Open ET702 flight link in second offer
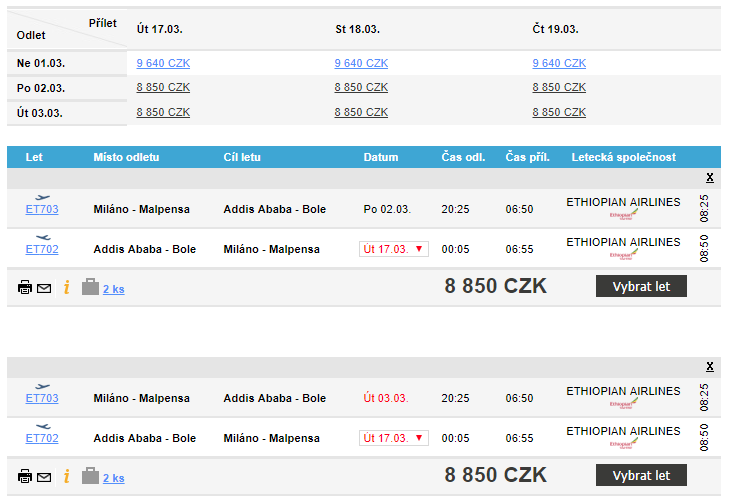The image size is (729, 503). click(42, 438)
